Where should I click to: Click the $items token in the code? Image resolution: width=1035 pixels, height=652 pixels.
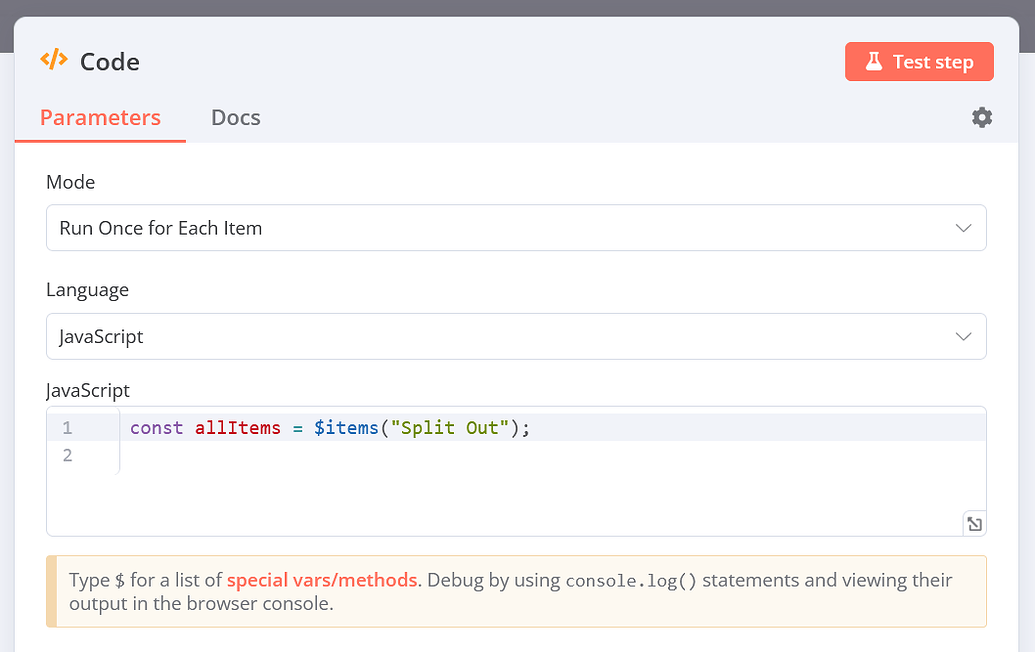[347, 427]
